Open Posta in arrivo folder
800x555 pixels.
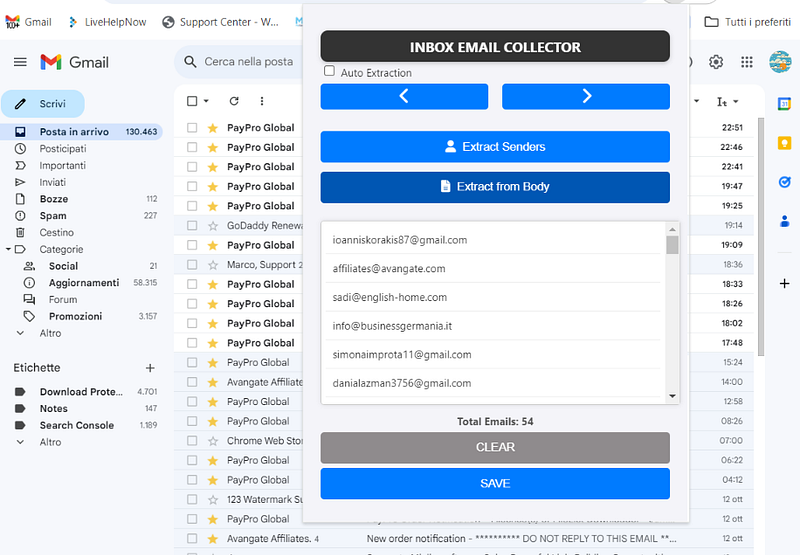pyautogui.click(x=82, y=132)
